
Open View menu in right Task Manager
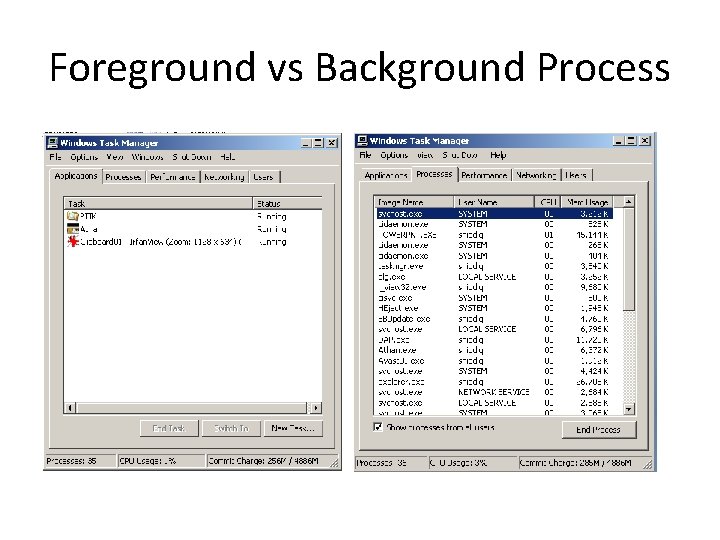(425, 155)
